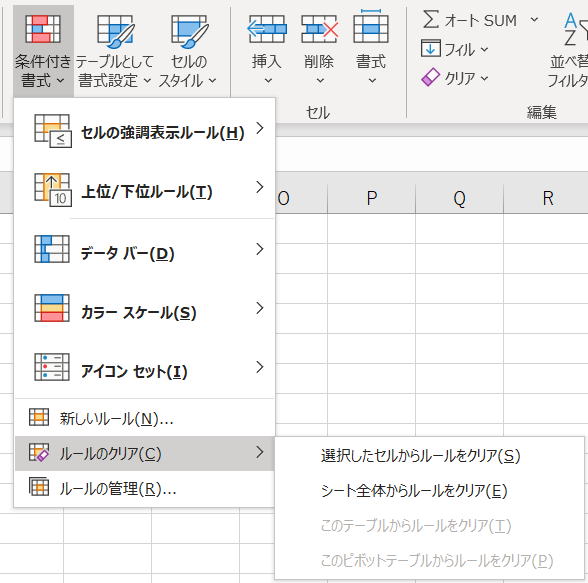Click the 並べ替えとフィルター A-Z icon
588x583 pixels.
[x=576, y=29]
